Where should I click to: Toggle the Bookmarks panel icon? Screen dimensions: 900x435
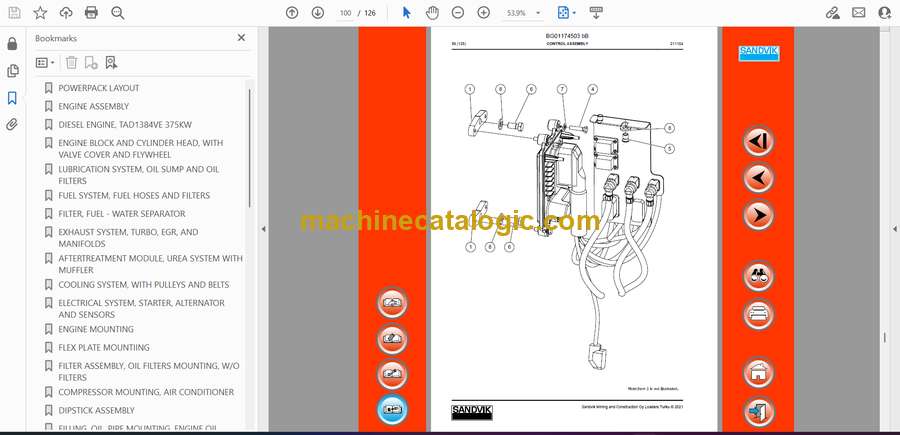(12, 98)
